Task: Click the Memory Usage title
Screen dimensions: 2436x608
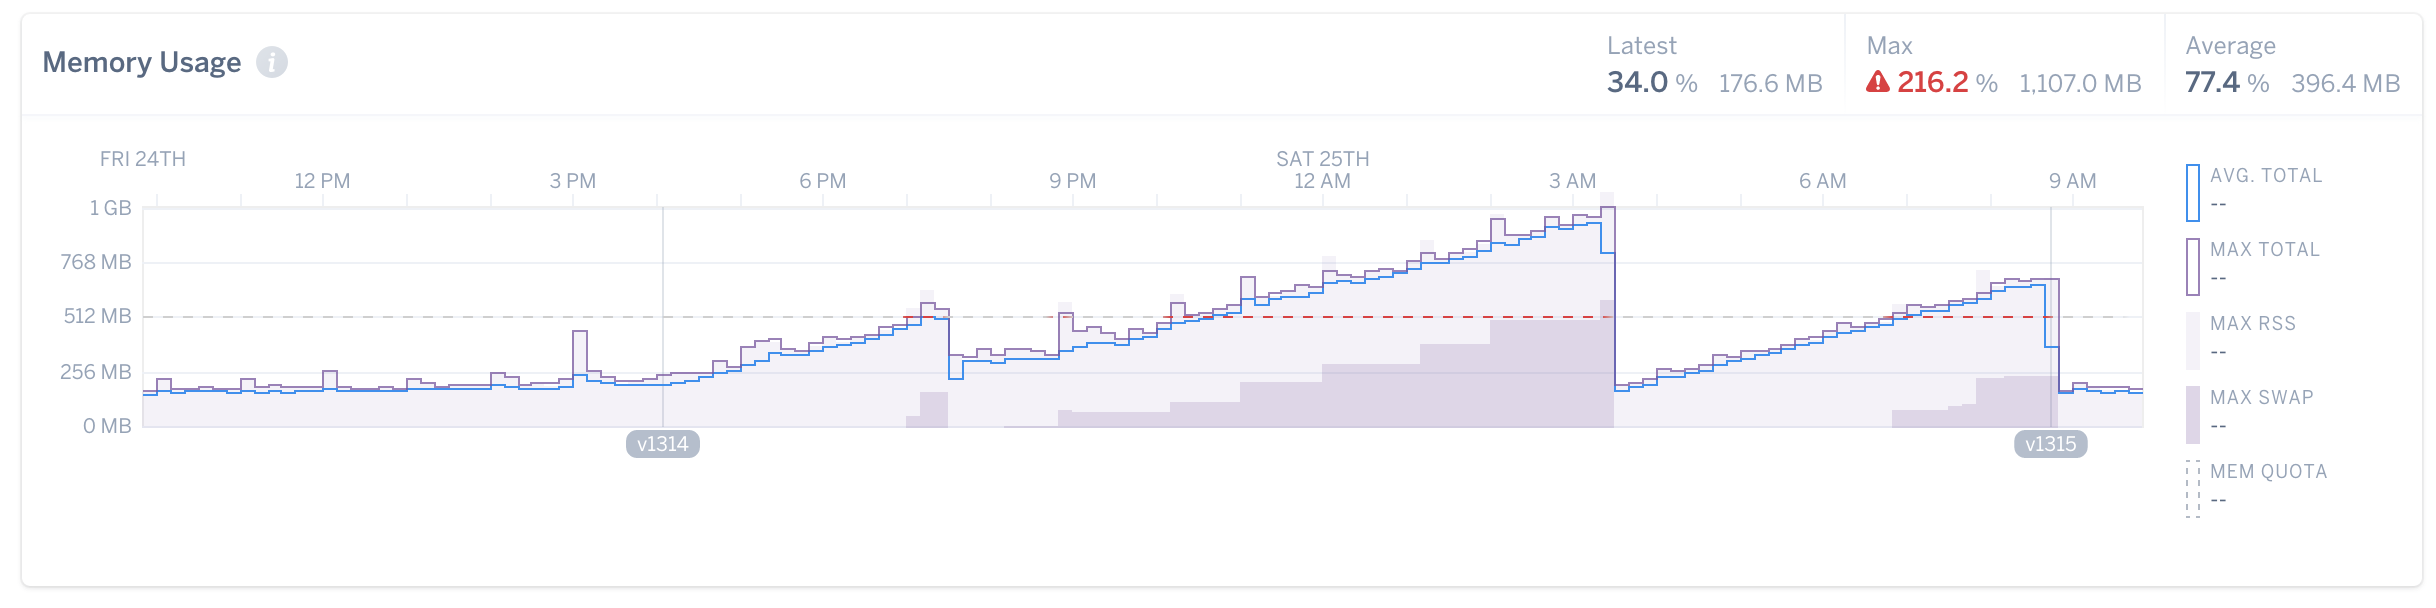Action: (142, 63)
